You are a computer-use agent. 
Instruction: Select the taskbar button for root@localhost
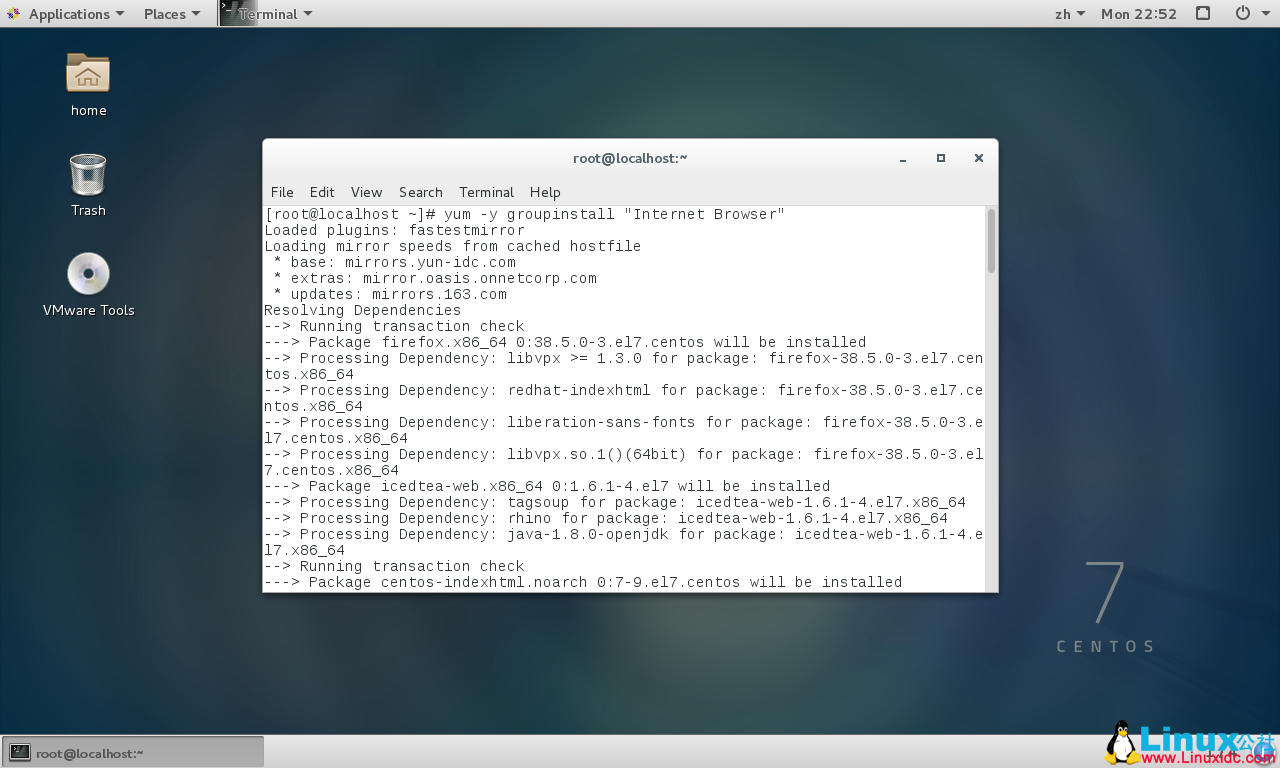130,751
